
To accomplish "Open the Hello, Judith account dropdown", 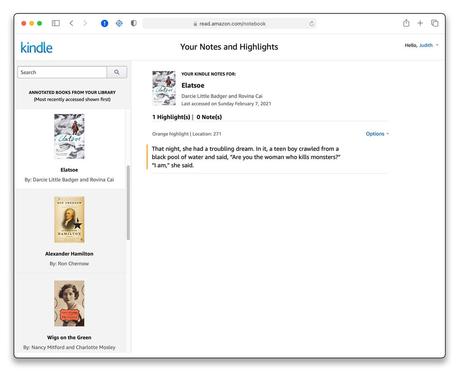I will (x=421, y=45).
